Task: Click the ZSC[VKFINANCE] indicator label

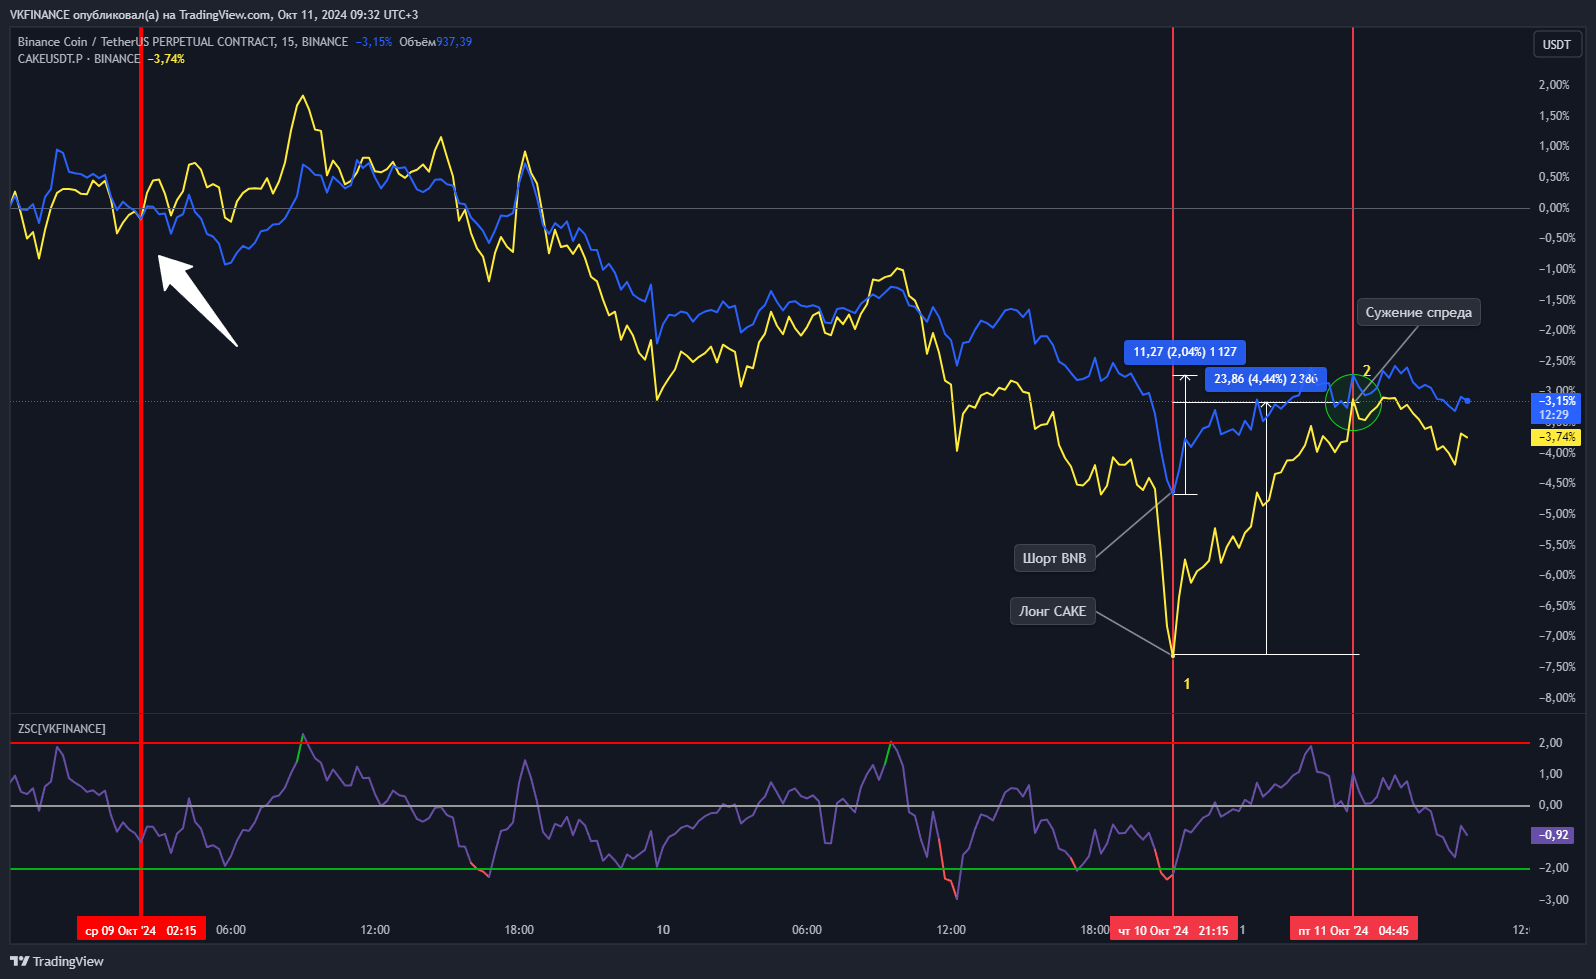Action: (x=61, y=729)
